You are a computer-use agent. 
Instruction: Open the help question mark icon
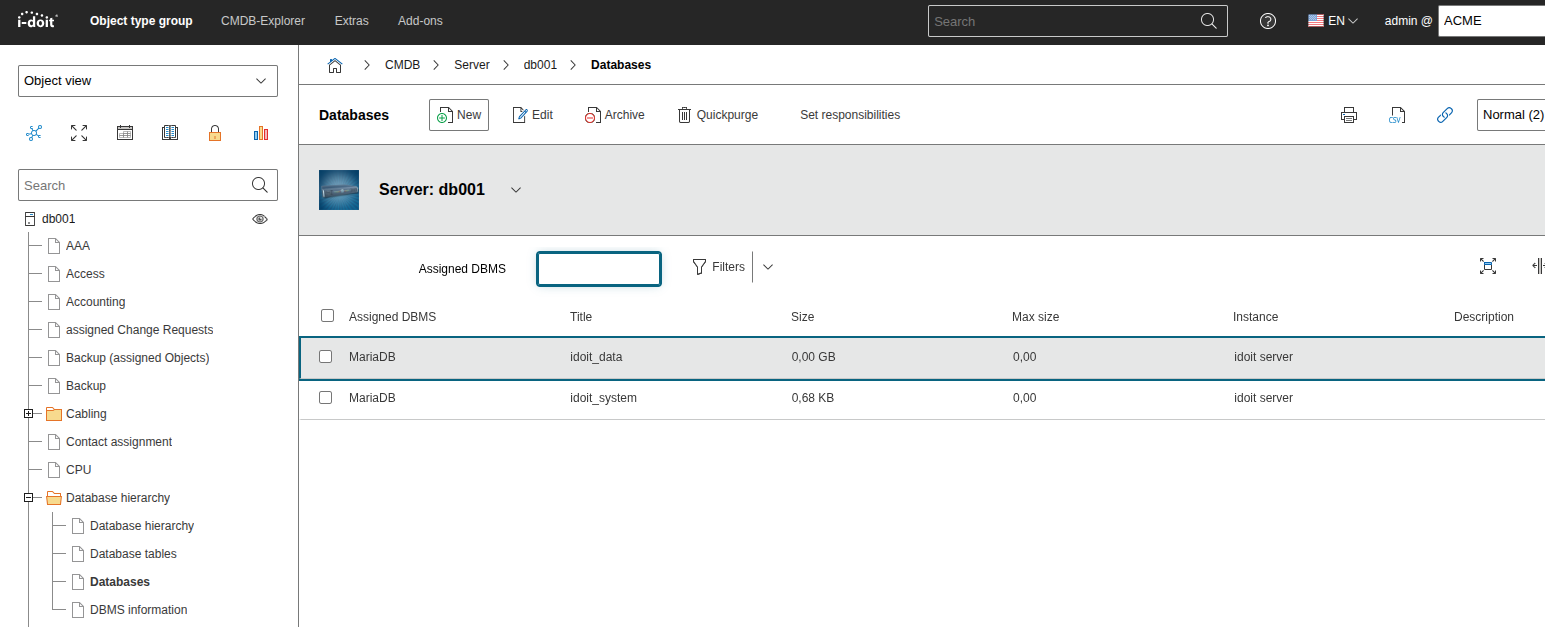1268,21
